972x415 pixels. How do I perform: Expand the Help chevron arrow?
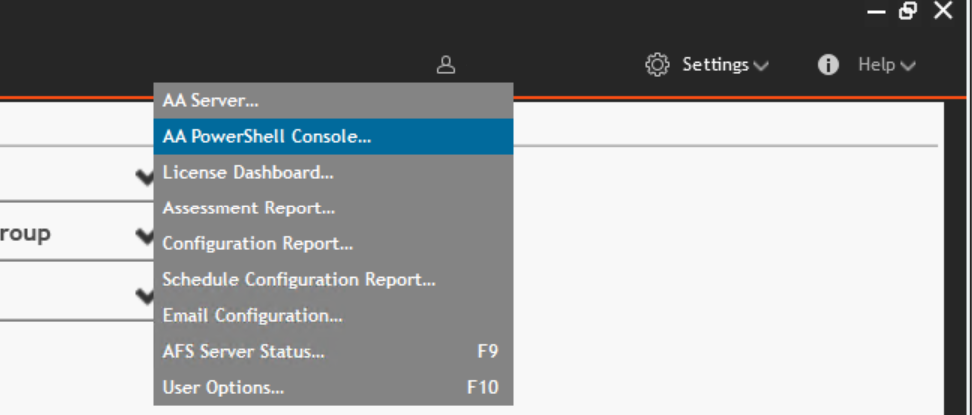(908, 66)
